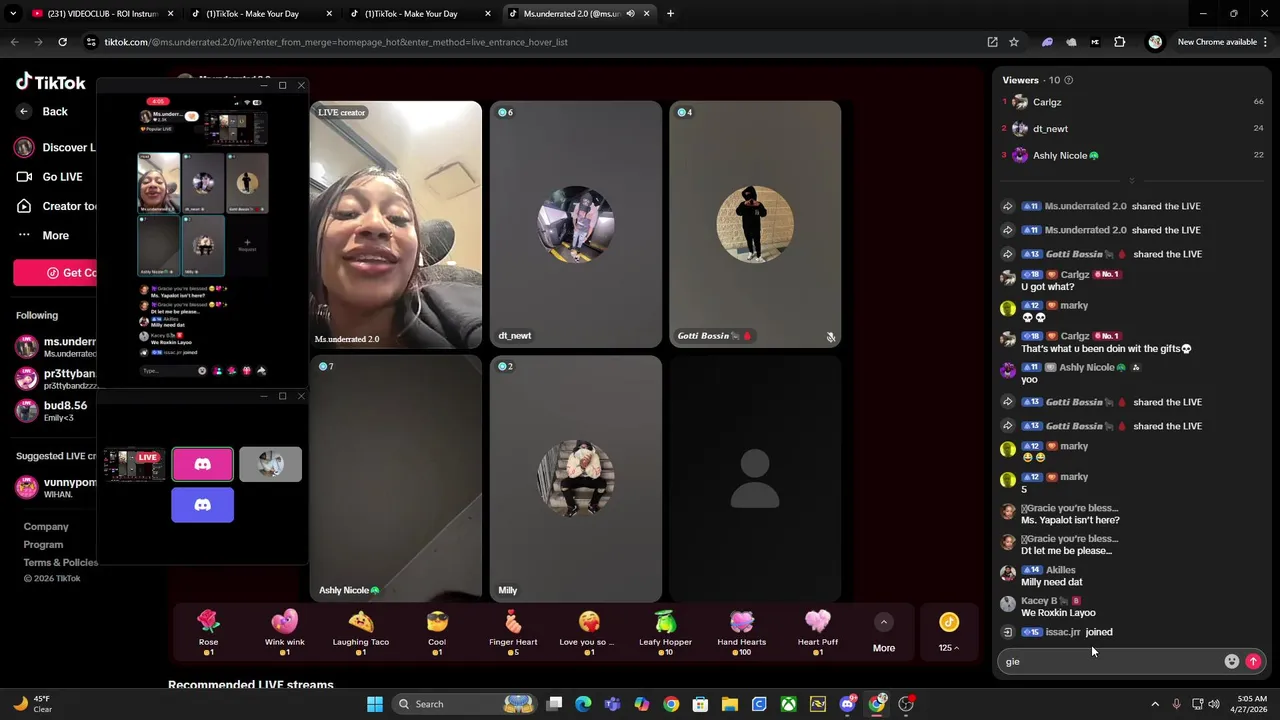Select the Ms.underrated 2.0 LIVE creator video tile
The image size is (1280, 720).
[x=395, y=224]
